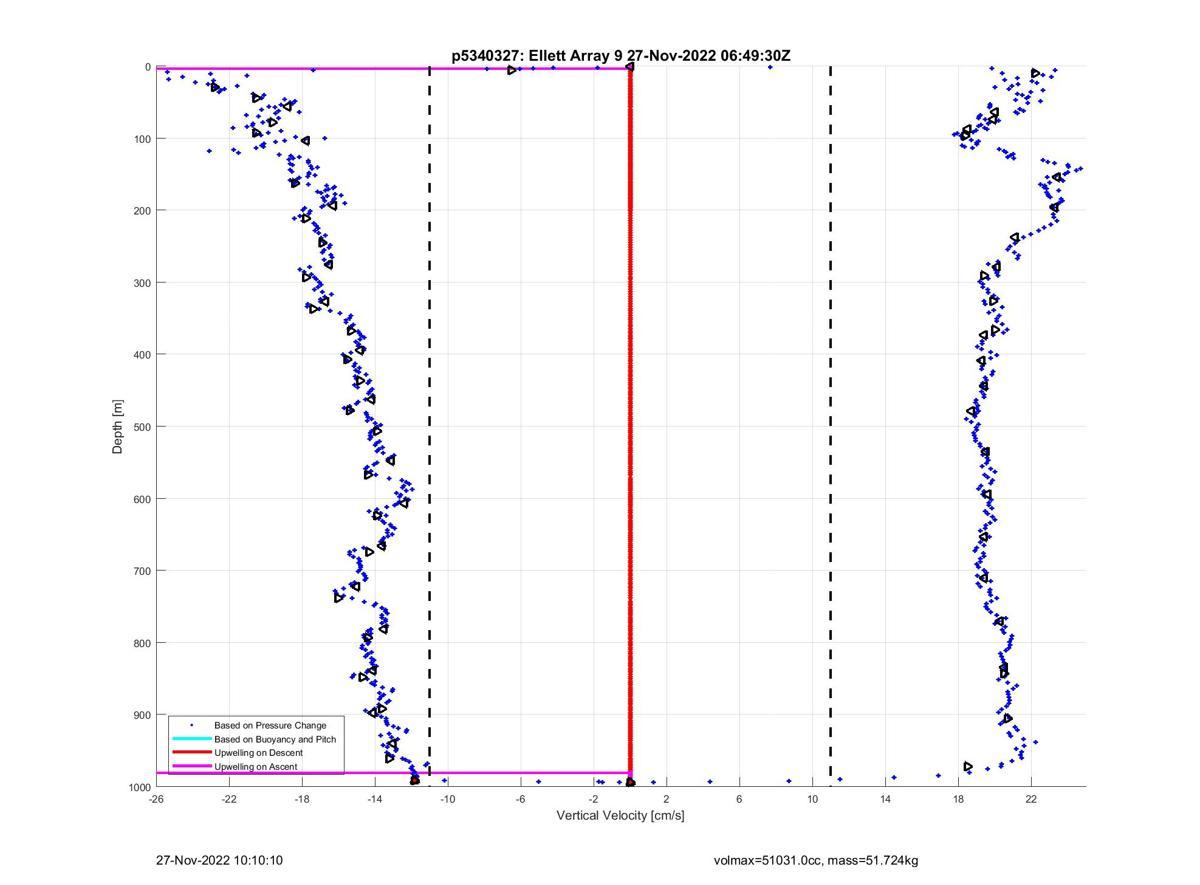1200x885 pixels.
Task: Click x-axis tick label '-14'
Action: (x=375, y=799)
